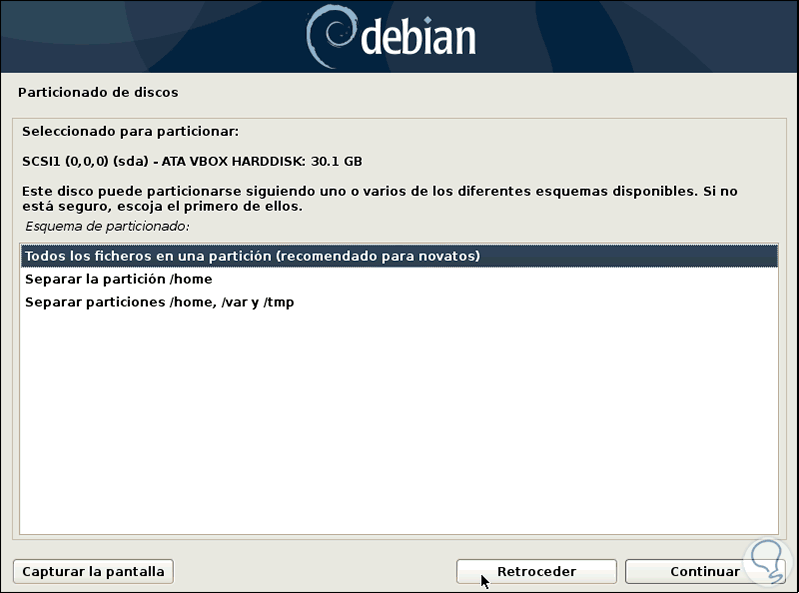
Task: Select 'Separar particiones /home, /var y /tmp'
Action: (399, 302)
